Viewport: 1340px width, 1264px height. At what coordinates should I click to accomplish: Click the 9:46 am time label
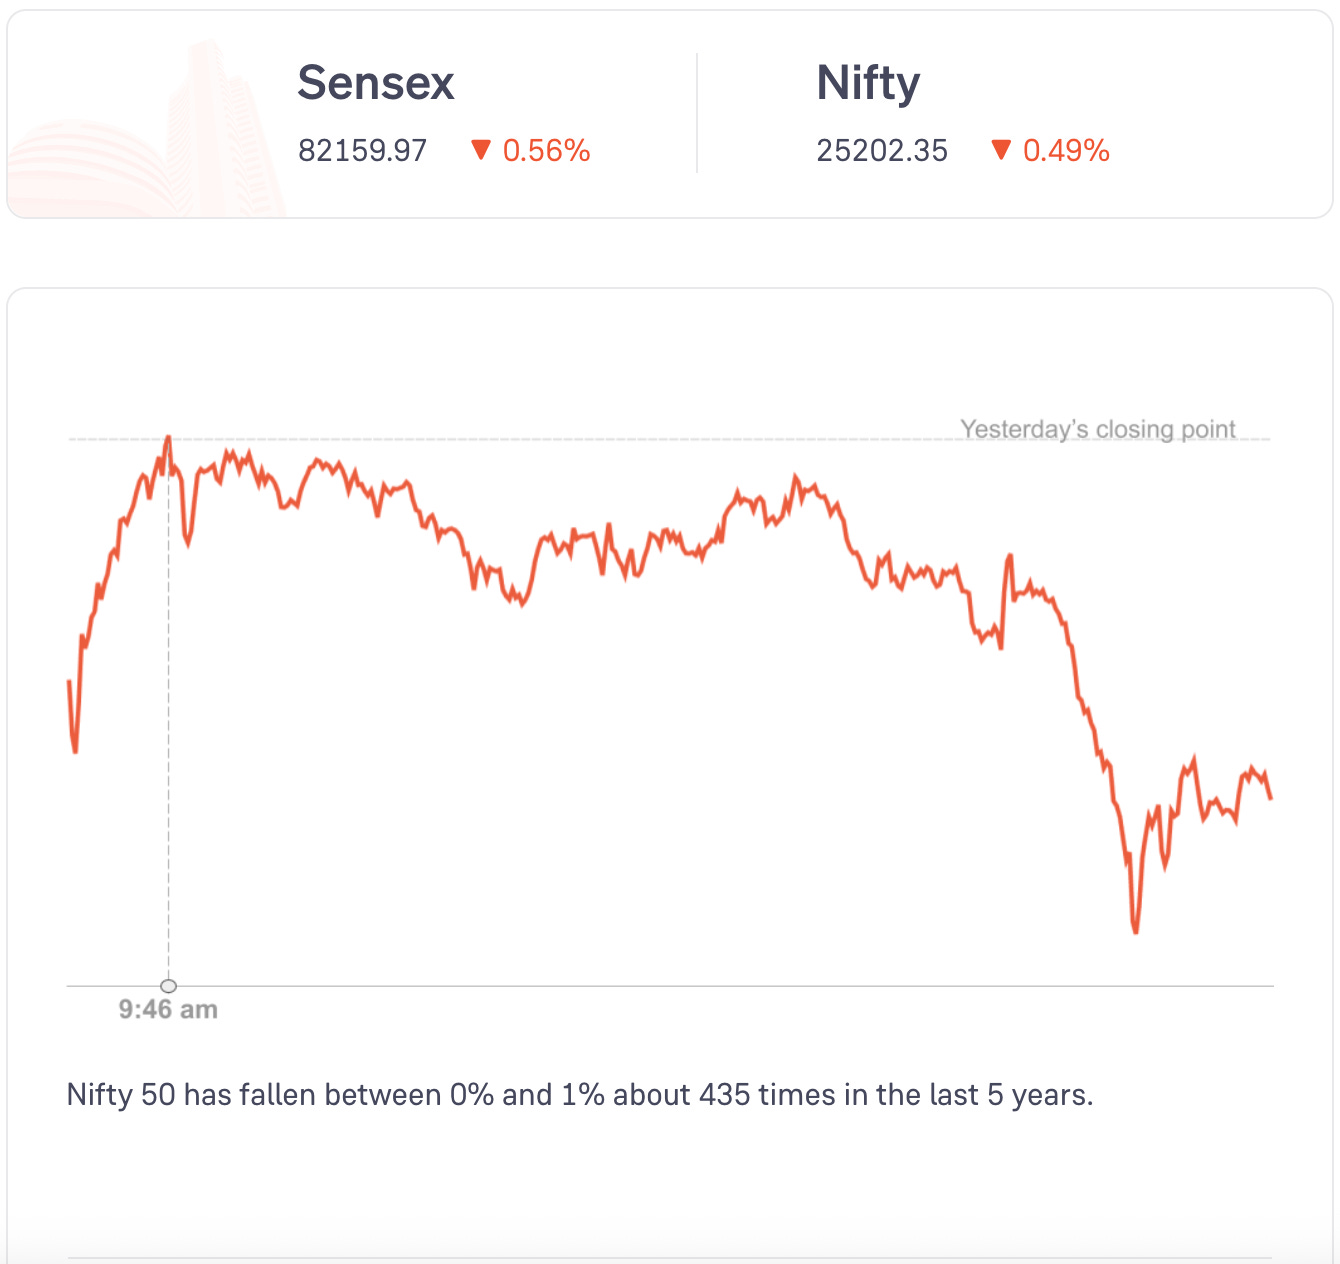pos(168,1010)
